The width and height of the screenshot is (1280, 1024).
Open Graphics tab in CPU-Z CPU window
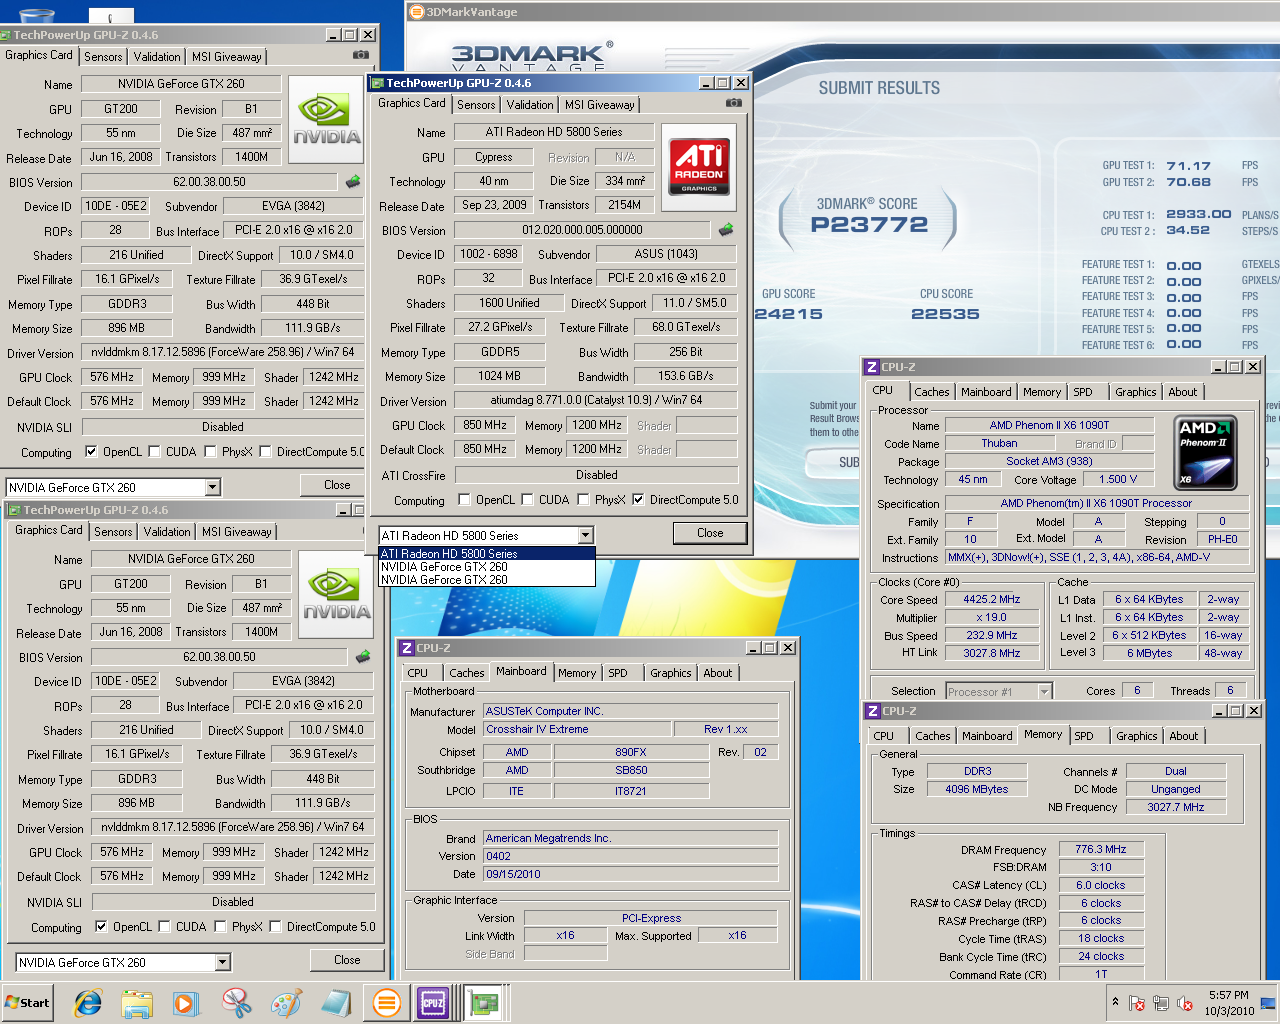point(1135,392)
